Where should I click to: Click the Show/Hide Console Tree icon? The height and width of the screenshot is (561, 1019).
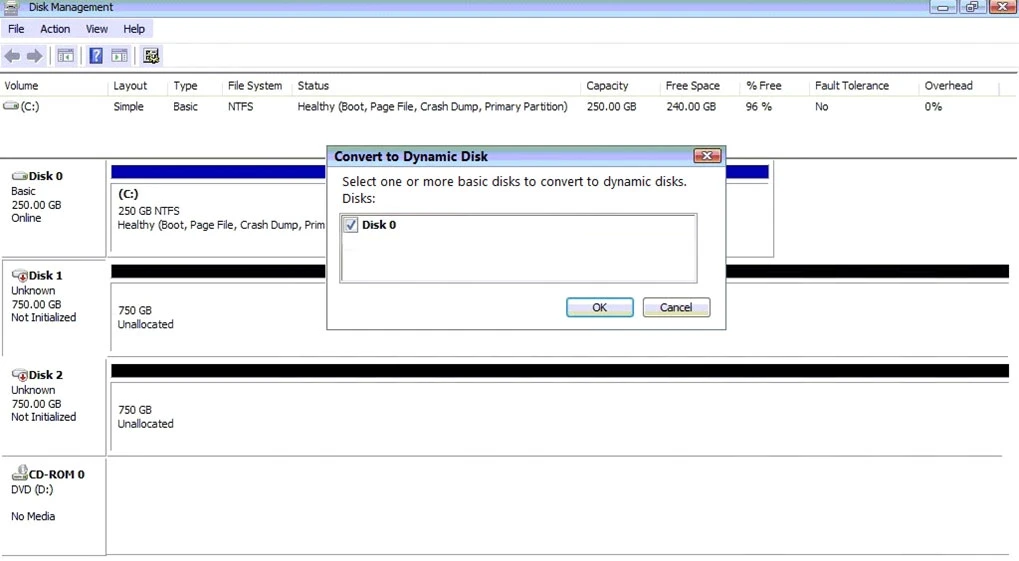click(x=65, y=56)
